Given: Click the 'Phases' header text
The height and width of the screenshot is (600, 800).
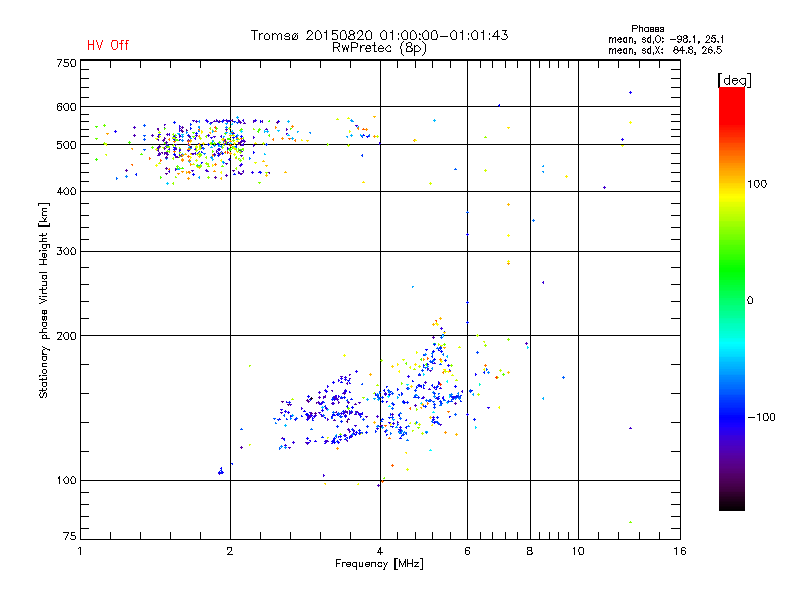Looking at the screenshot, I should [647, 29].
